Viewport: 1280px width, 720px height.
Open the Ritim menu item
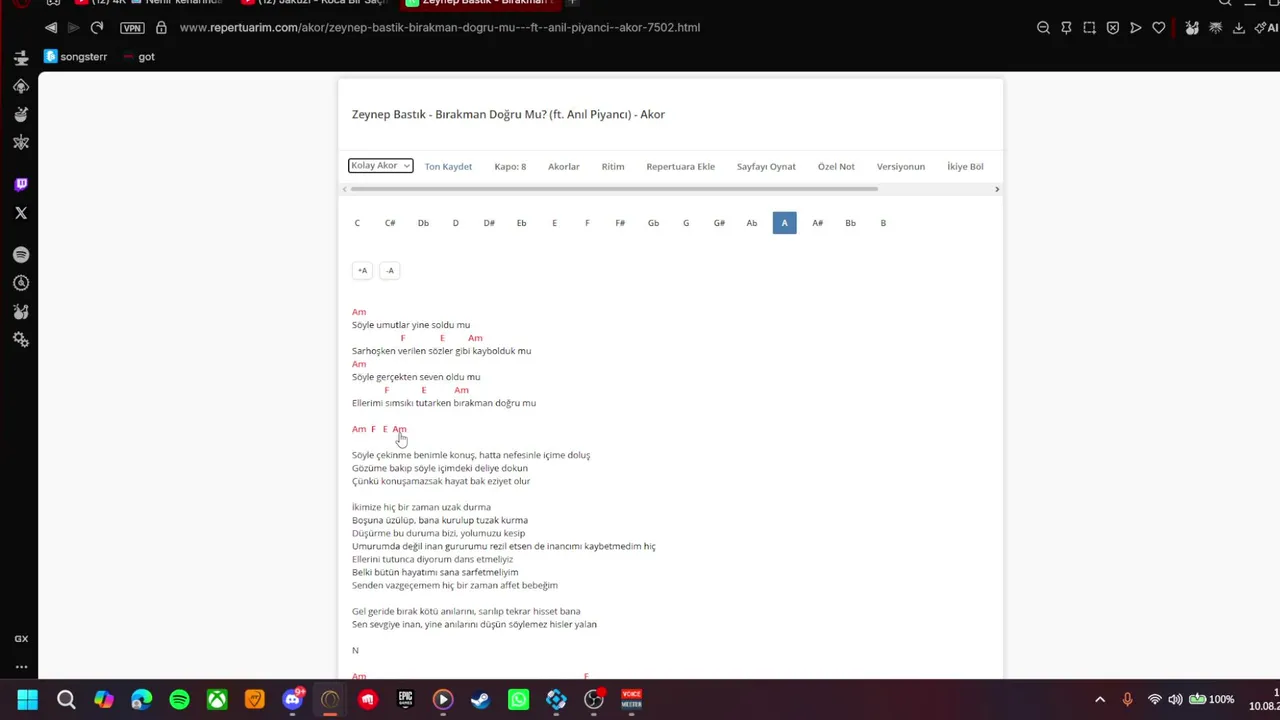click(613, 166)
